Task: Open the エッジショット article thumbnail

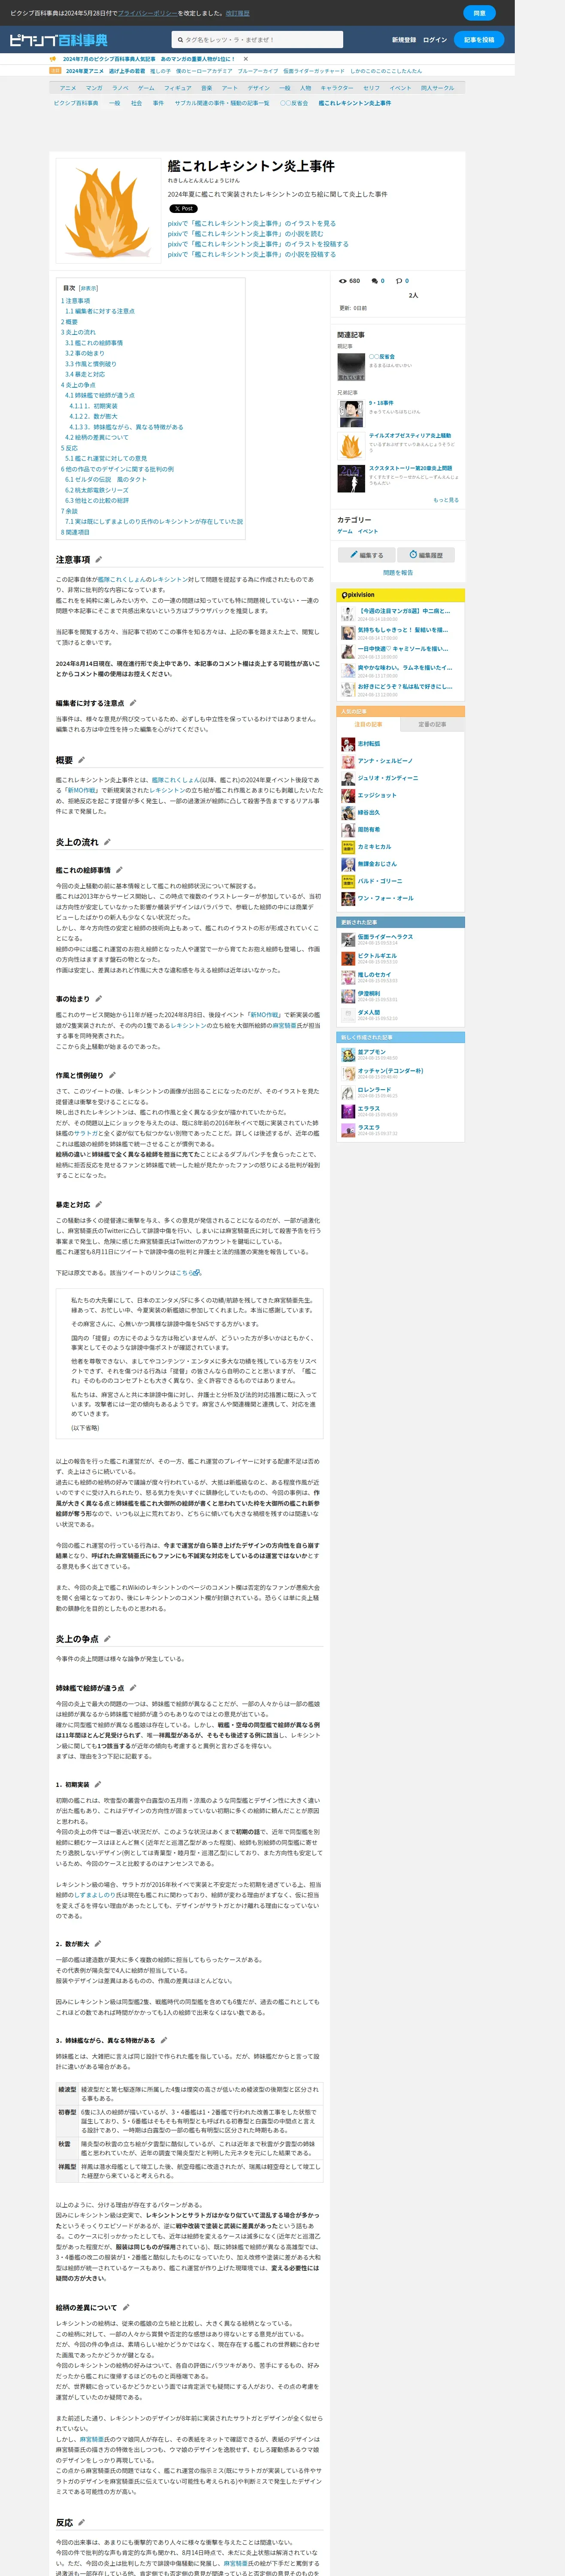Action: click(347, 795)
